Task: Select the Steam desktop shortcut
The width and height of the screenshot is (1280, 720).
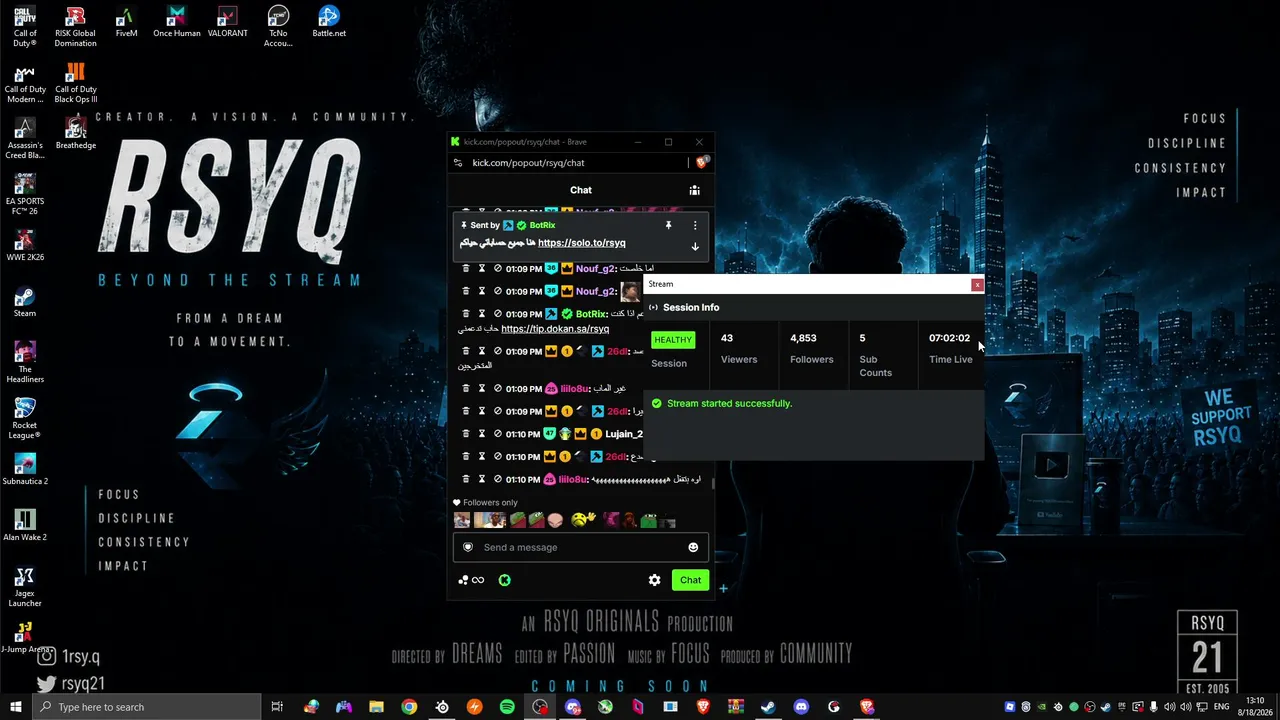Action: click(25, 302)
